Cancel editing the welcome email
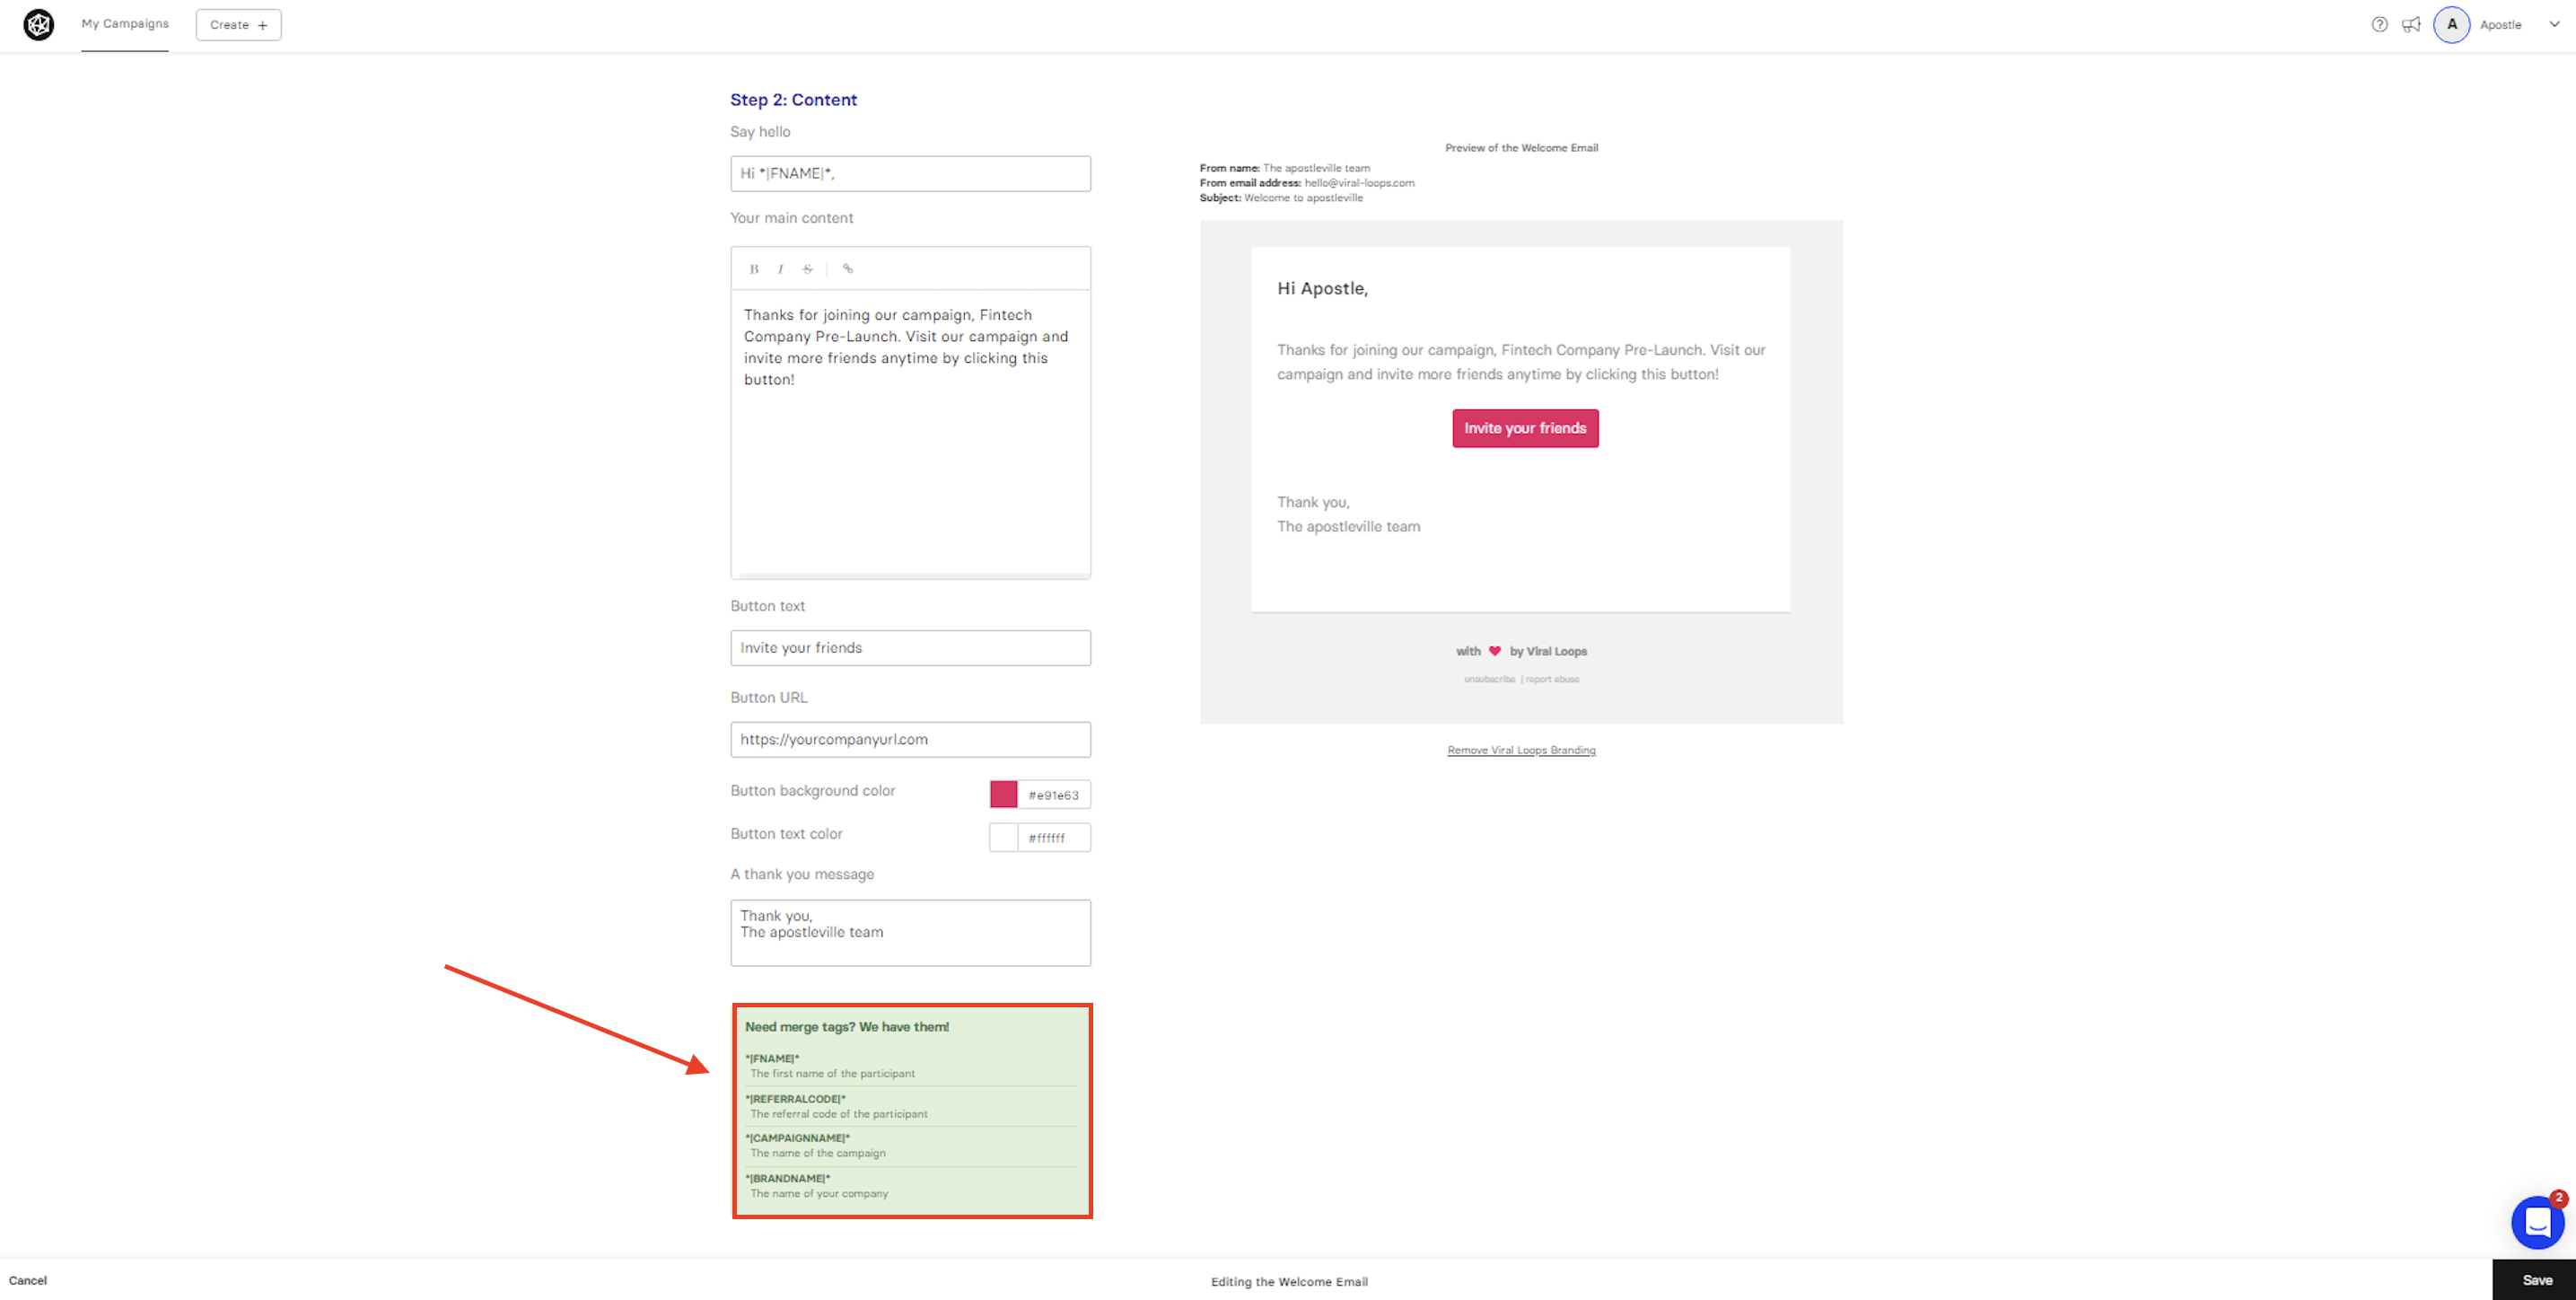The width and height of the screenshot is (2576, 1300). point(27,1280)
